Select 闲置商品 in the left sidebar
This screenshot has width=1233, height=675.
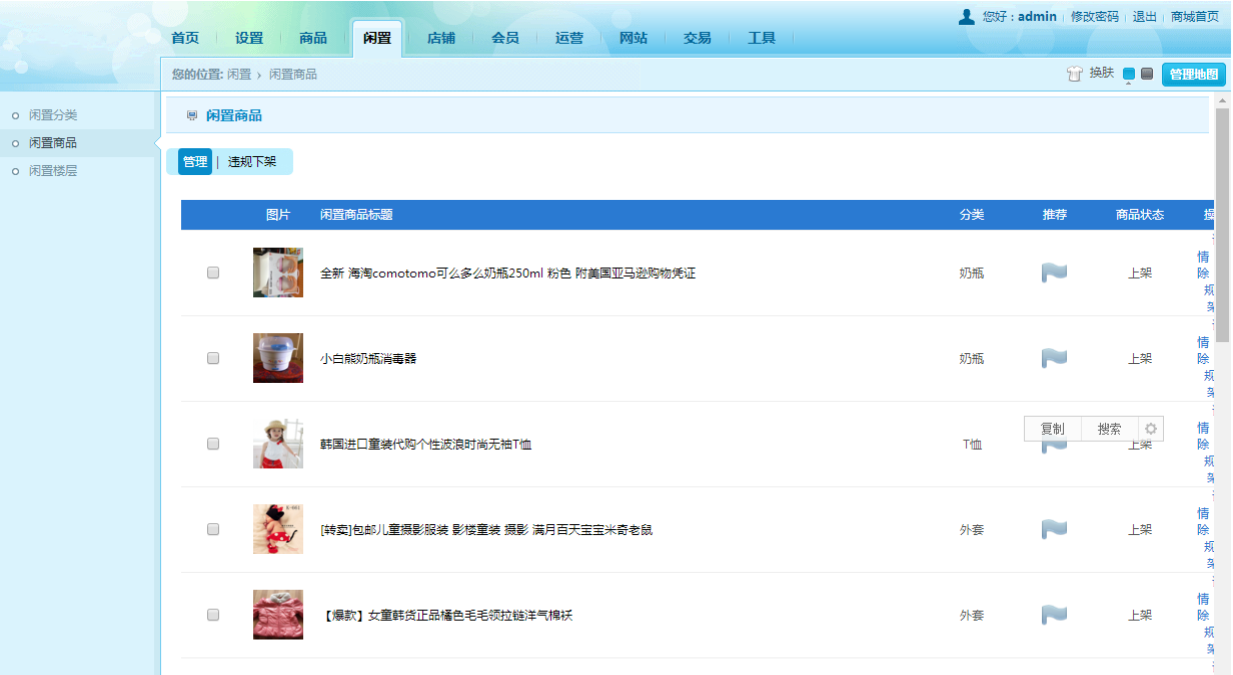tap(53, 143)
